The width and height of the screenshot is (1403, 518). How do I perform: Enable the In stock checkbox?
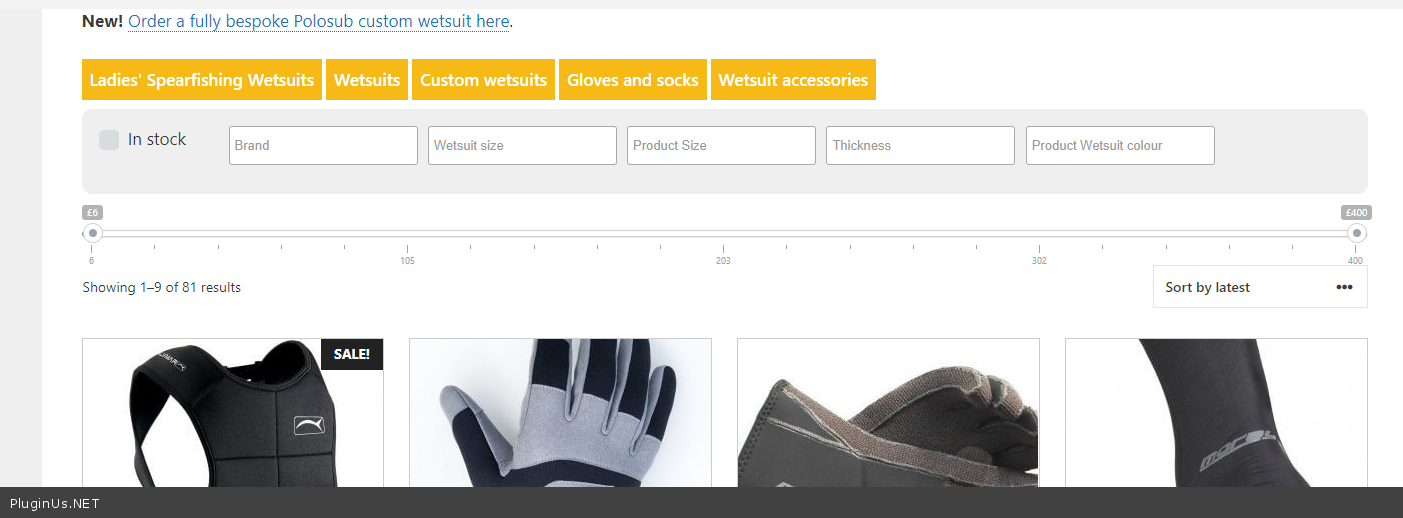[109, 140]
